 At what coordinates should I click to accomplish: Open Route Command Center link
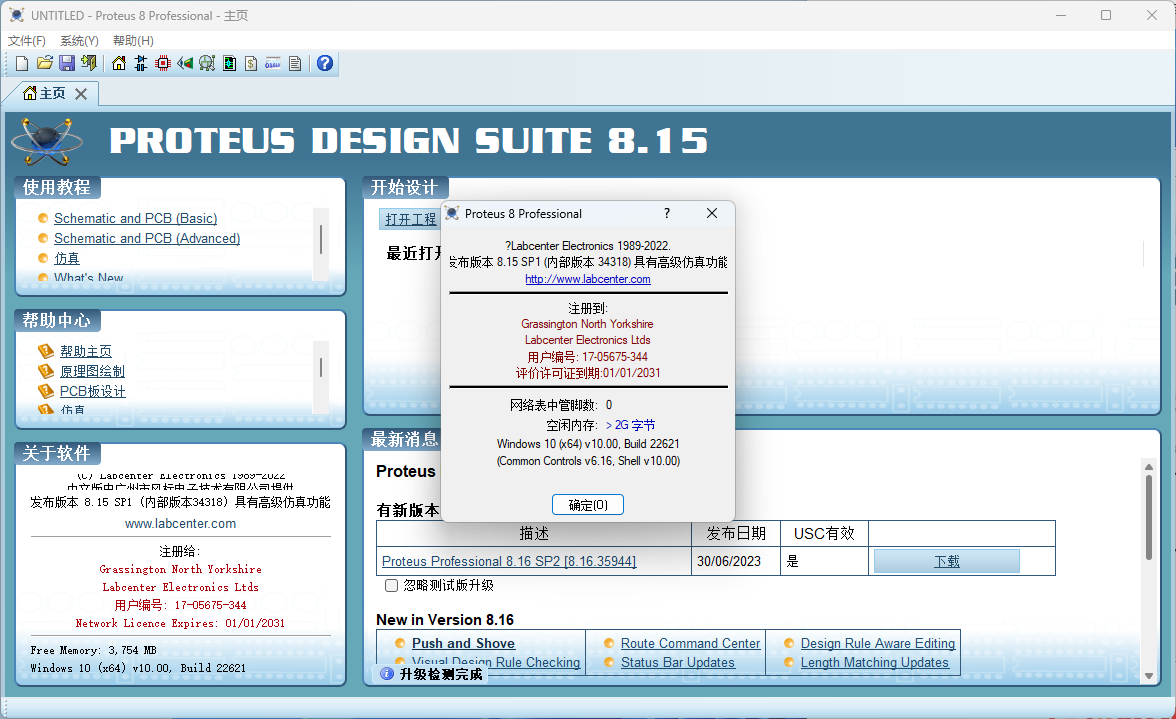pyautogui.click(x=691, y=643)
